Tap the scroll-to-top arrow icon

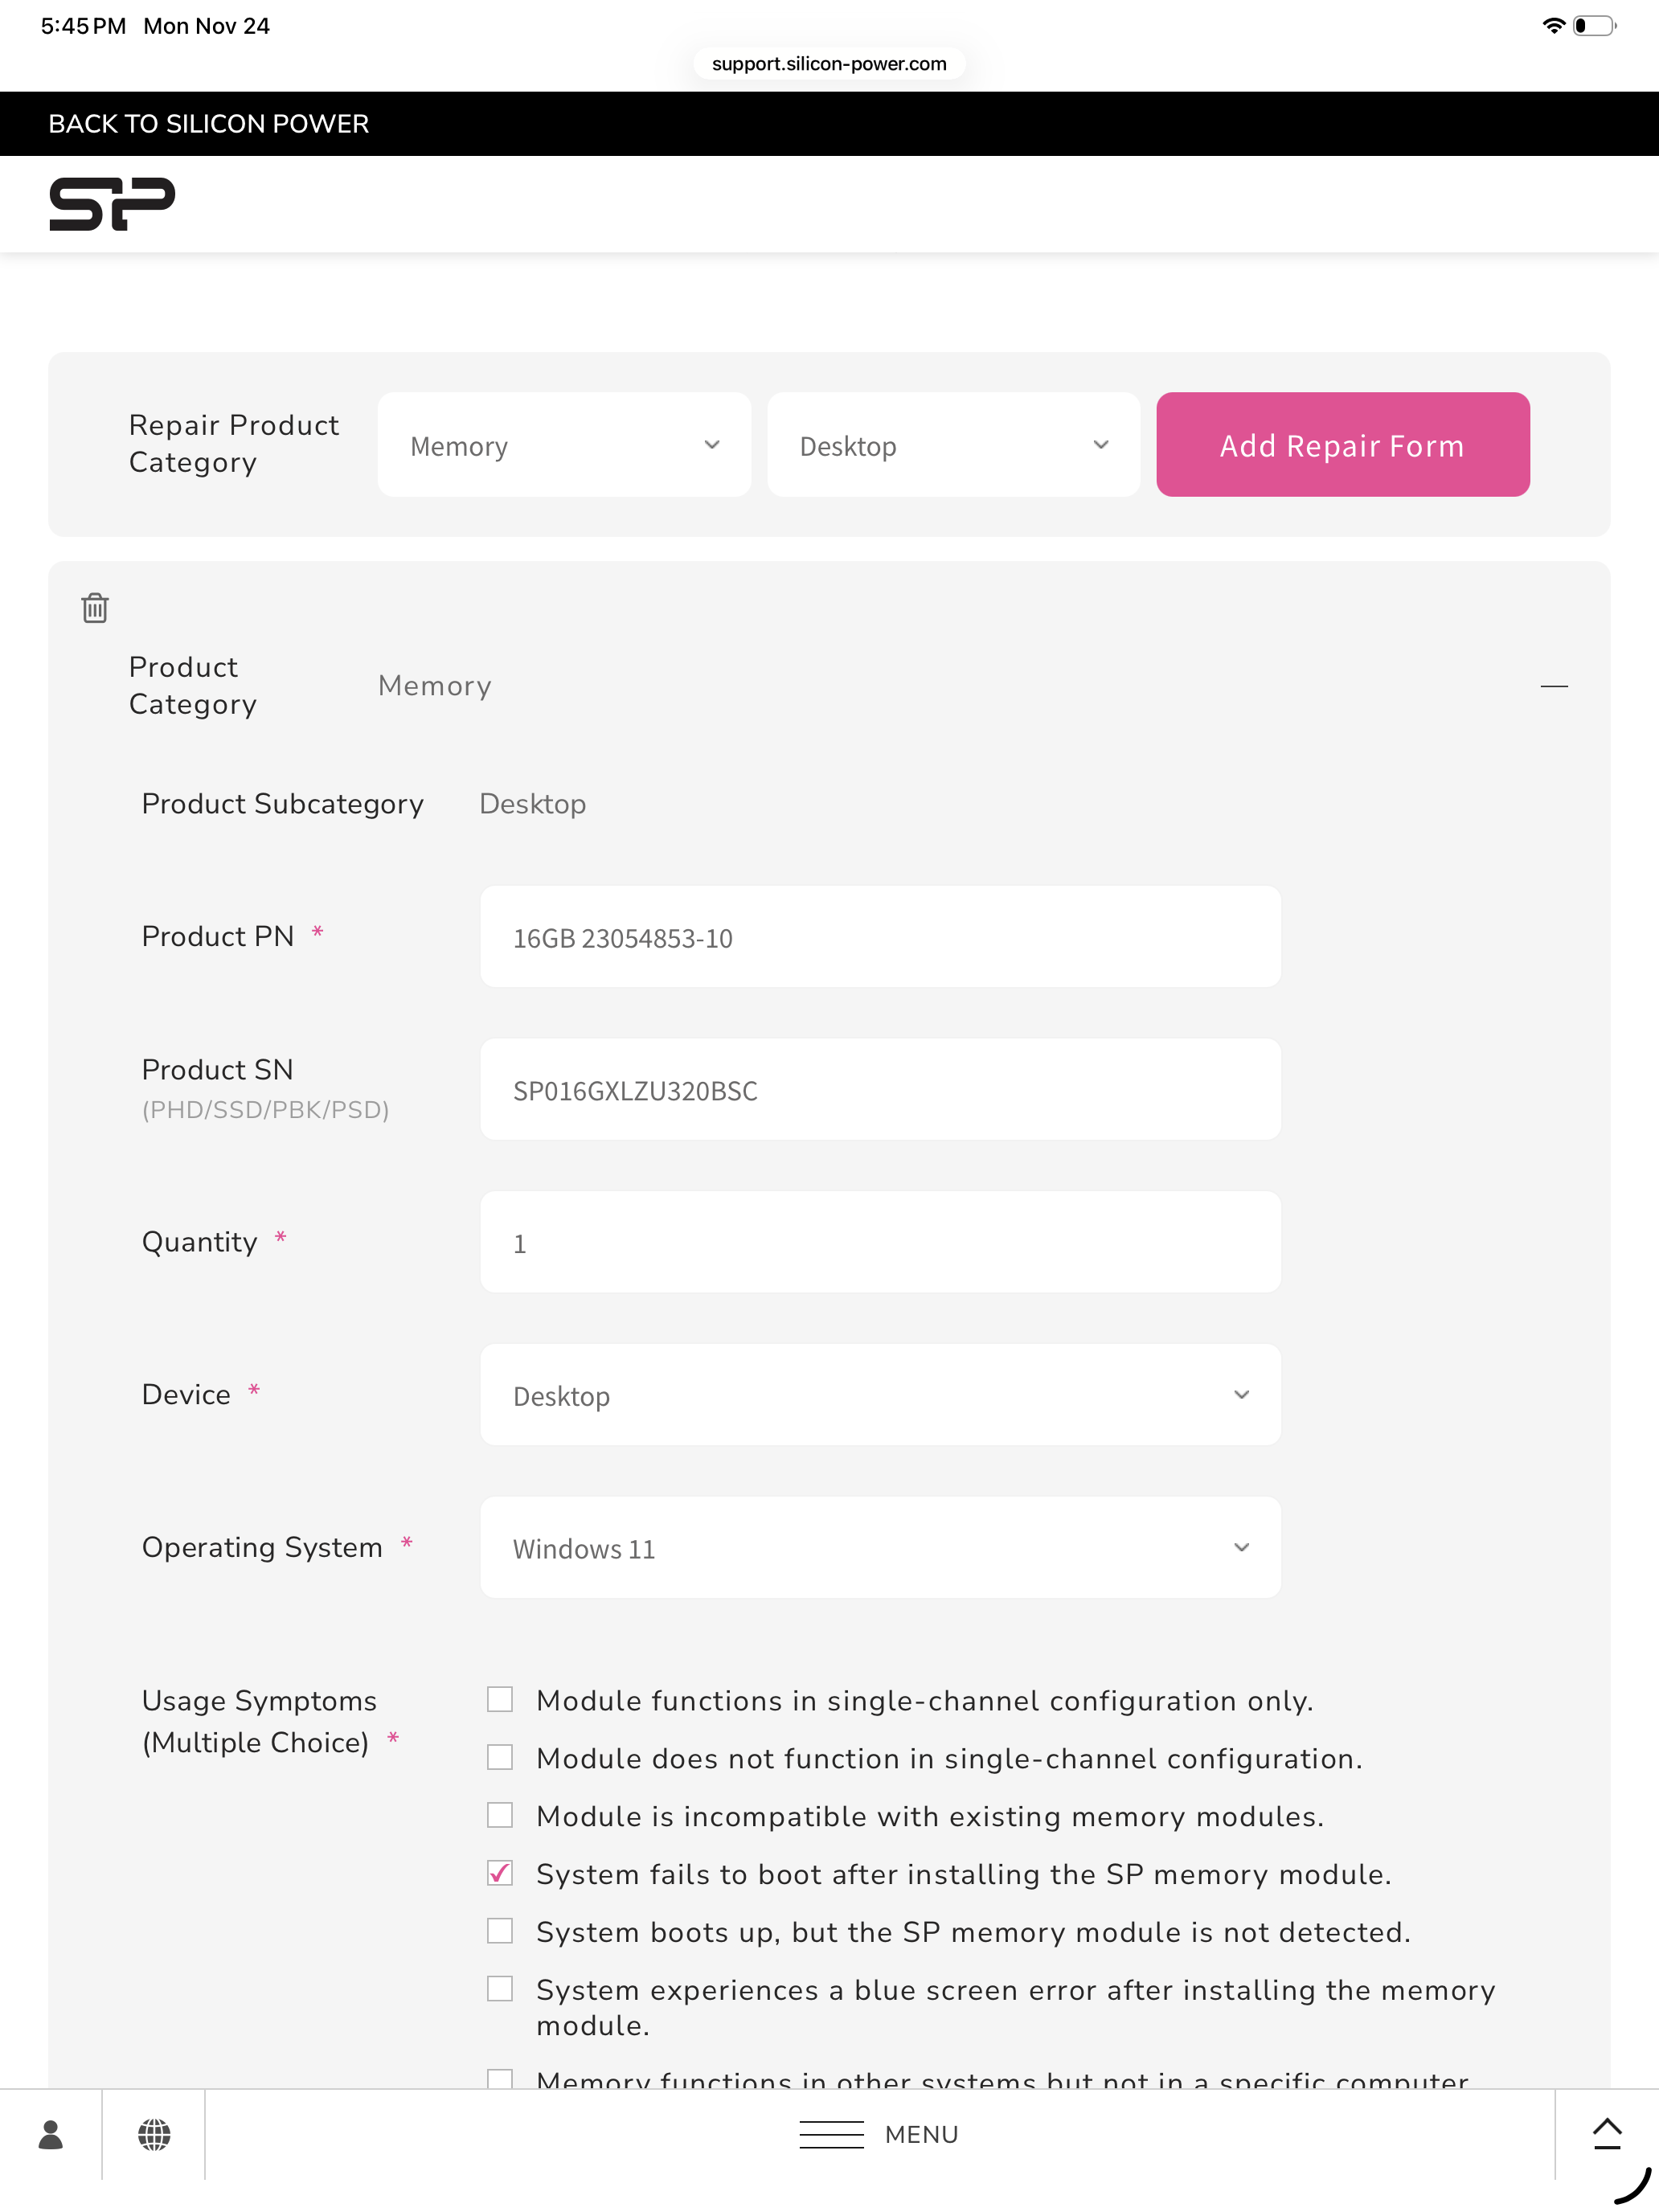[1606, 2132]
